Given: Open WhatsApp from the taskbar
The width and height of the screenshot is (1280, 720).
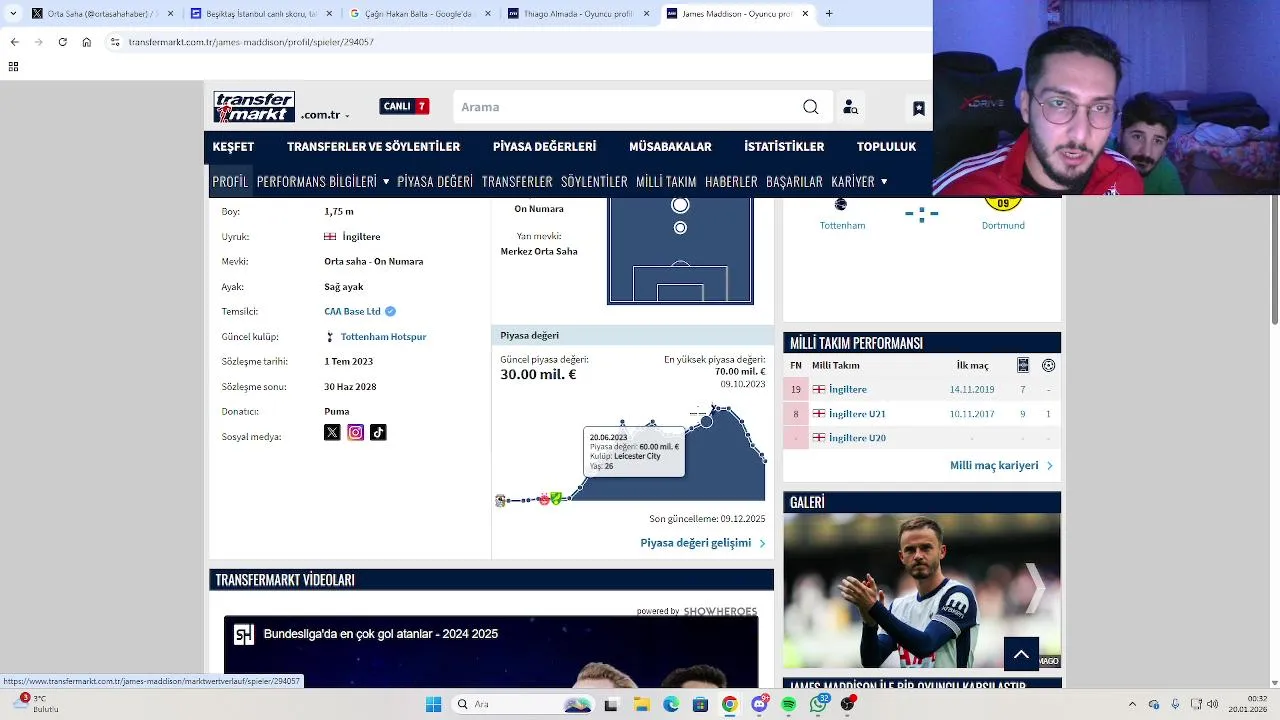Looking at the screenshot, I should [x=819, y=704].
